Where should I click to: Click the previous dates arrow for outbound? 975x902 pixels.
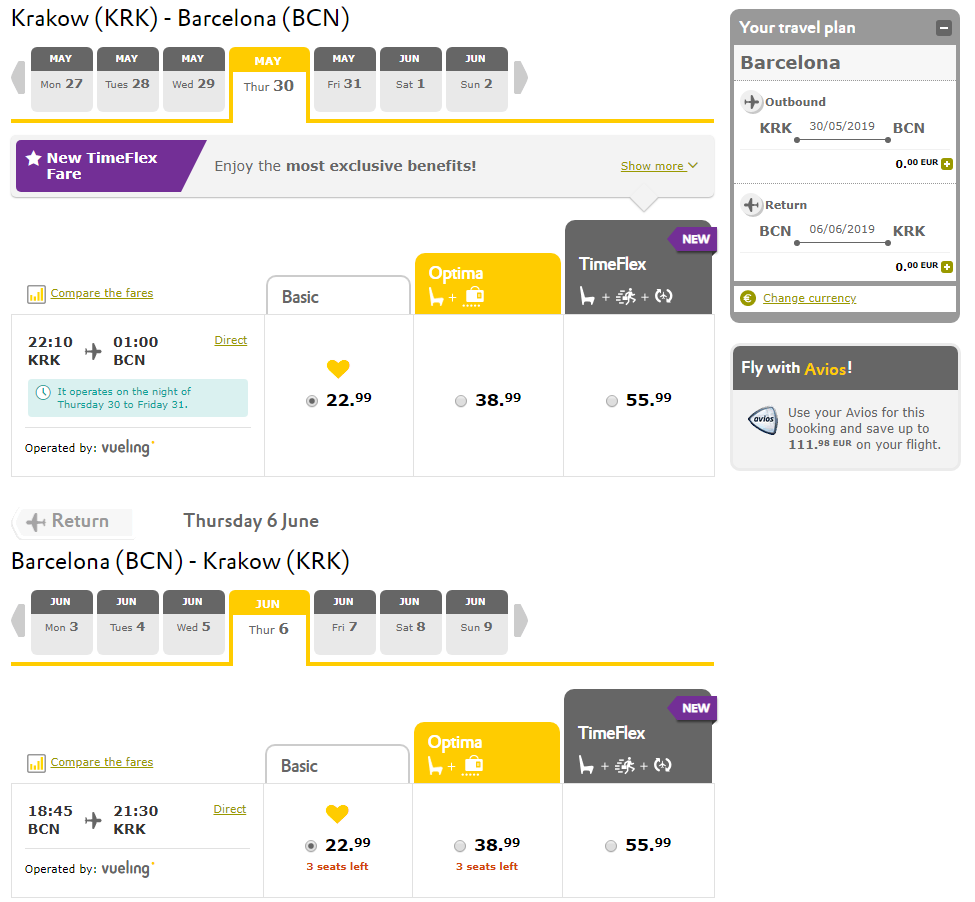point(19,78)
